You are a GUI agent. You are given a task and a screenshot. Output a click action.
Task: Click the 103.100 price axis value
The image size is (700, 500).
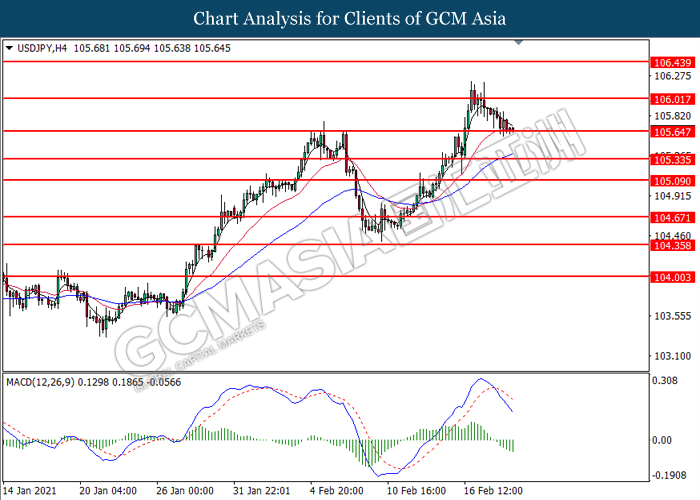point(672,356)
